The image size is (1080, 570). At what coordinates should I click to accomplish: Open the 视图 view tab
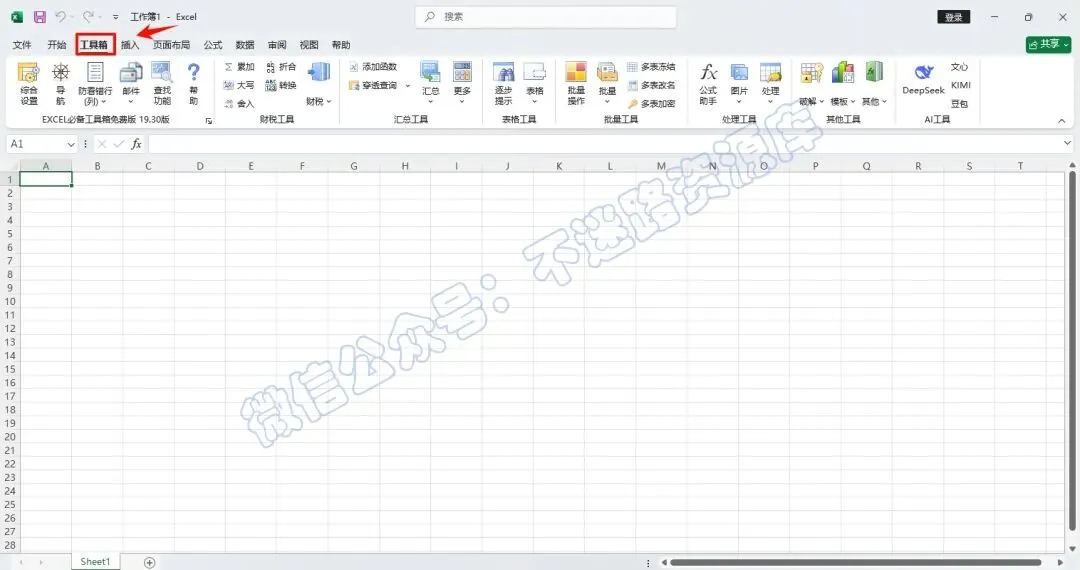(309, 45)
